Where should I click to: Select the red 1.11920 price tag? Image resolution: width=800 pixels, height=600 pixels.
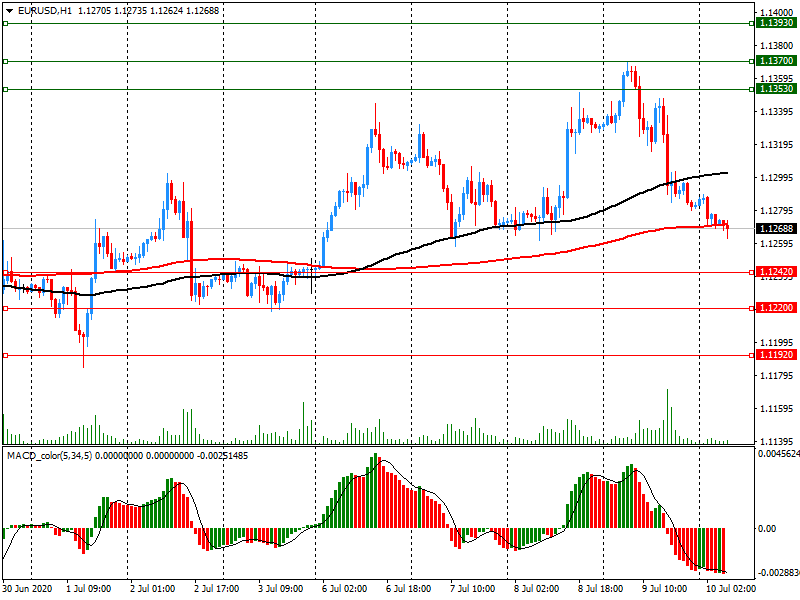[776, 355]
